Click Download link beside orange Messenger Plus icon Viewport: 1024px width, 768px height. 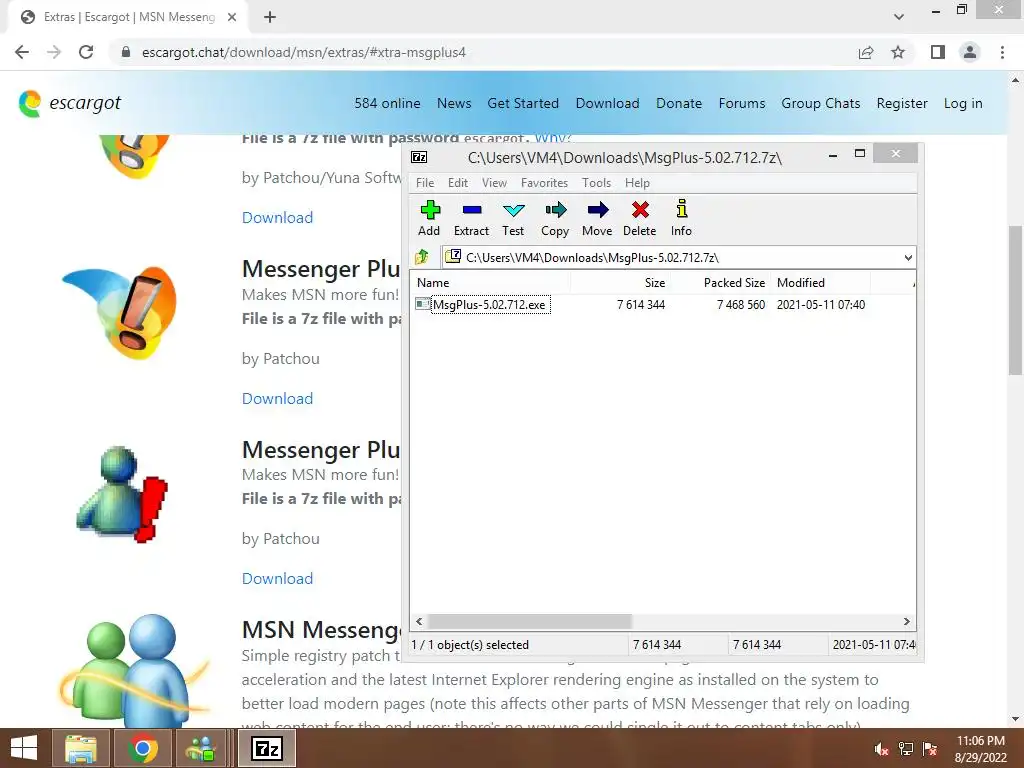(x=278, y=398)
